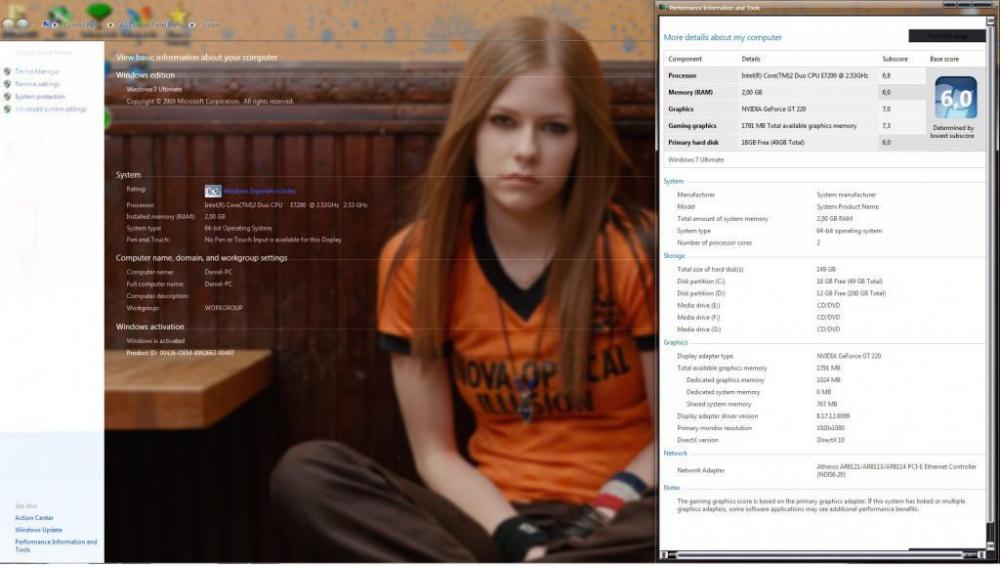Click the Device Manager shield icon
Image resolution: width=1000 pixels, height=567 pixels.
point(7,72)
